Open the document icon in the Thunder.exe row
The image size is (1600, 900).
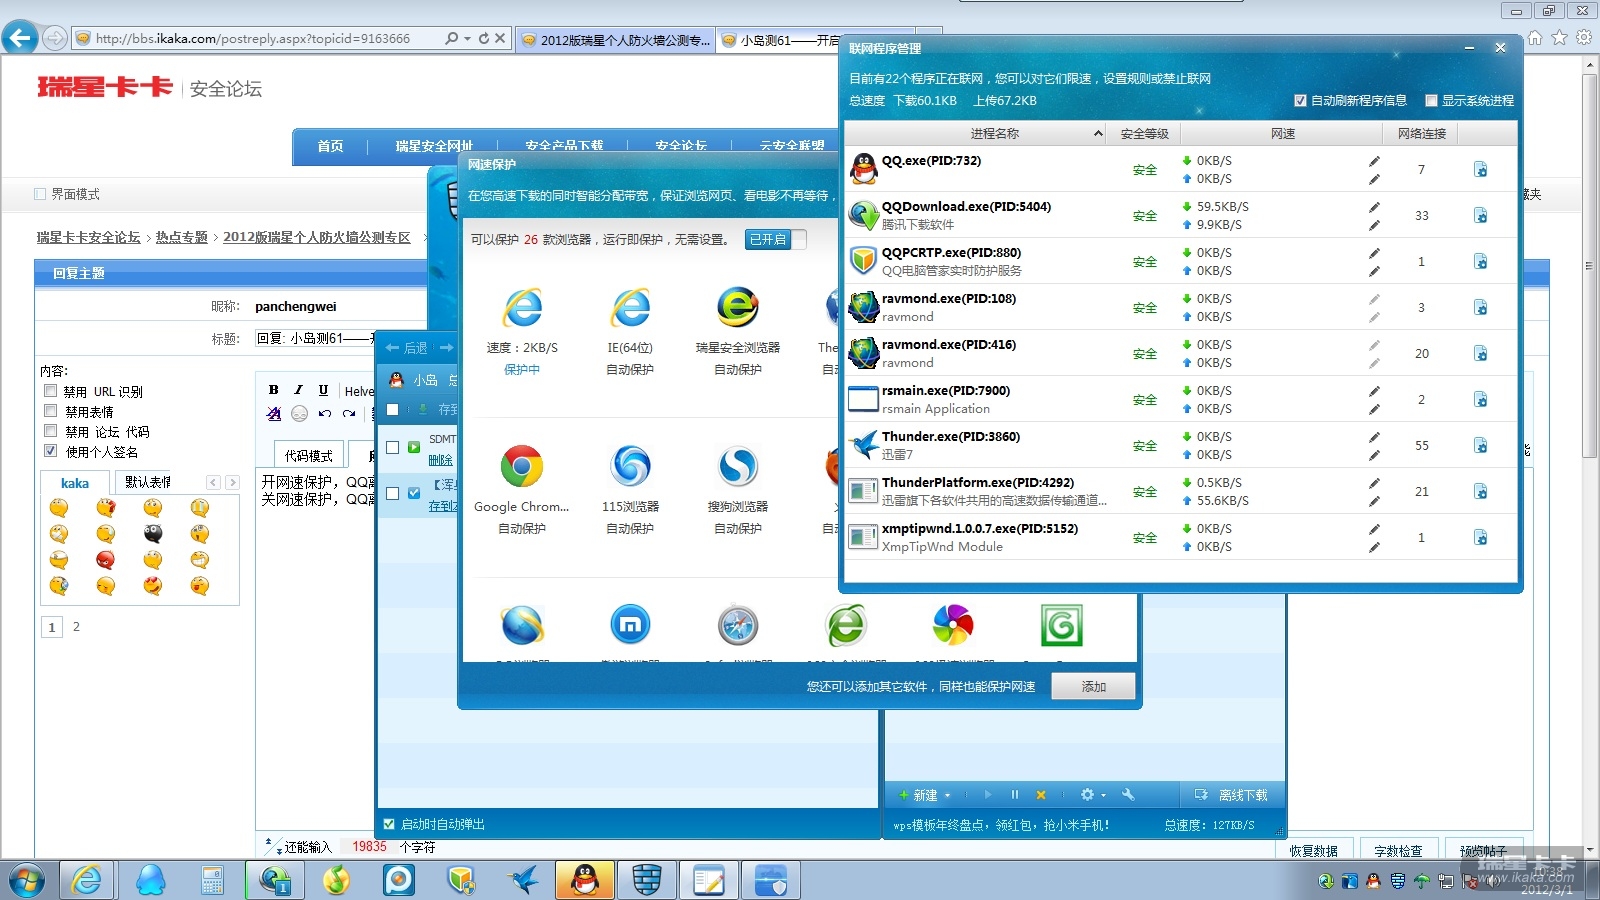click(1480, 446)
